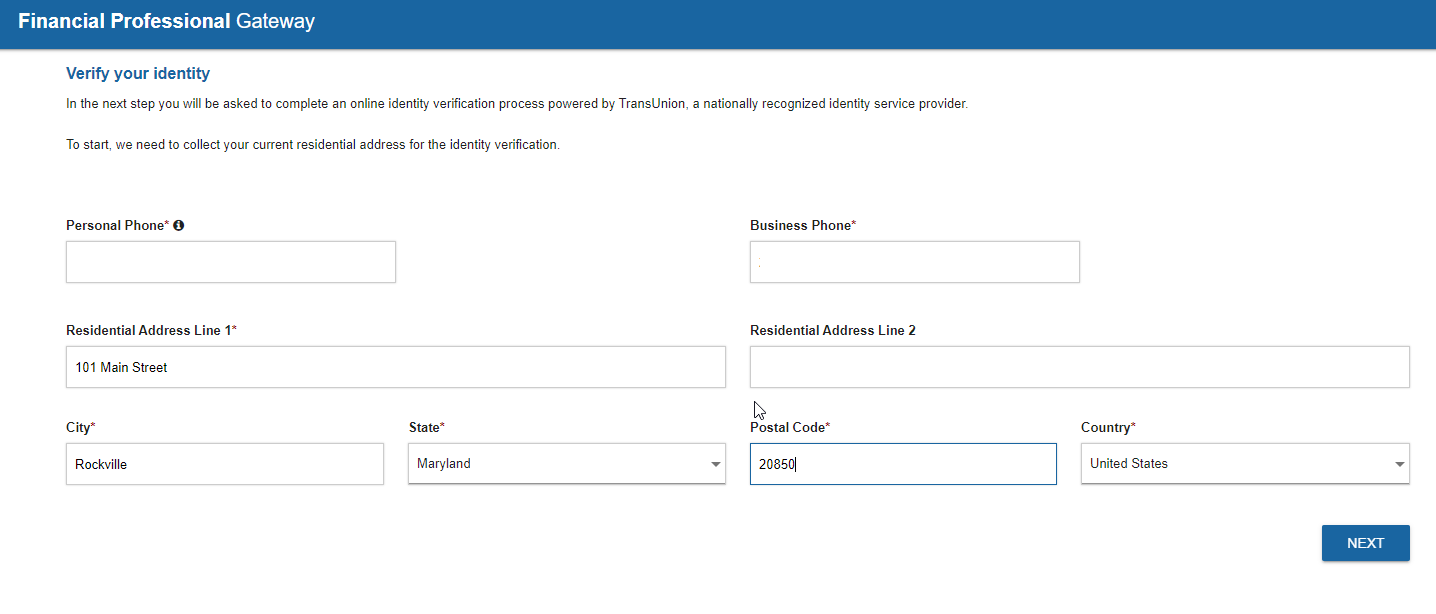
Task: Focus the City field containing Rockville
Action: point(224,464)
